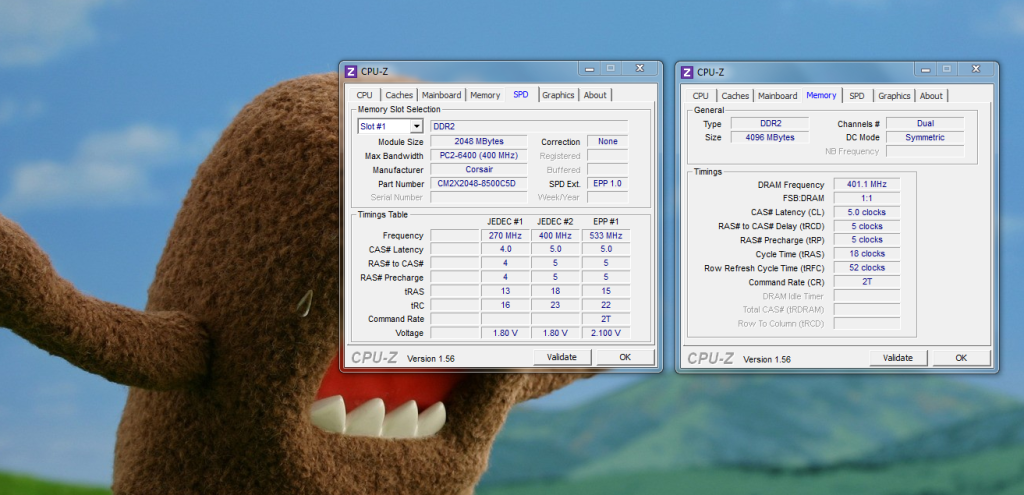Click the FSB:DRAM ratio value 1:1
Viewport: 1024px width, 495px height.
pos(867,199)
